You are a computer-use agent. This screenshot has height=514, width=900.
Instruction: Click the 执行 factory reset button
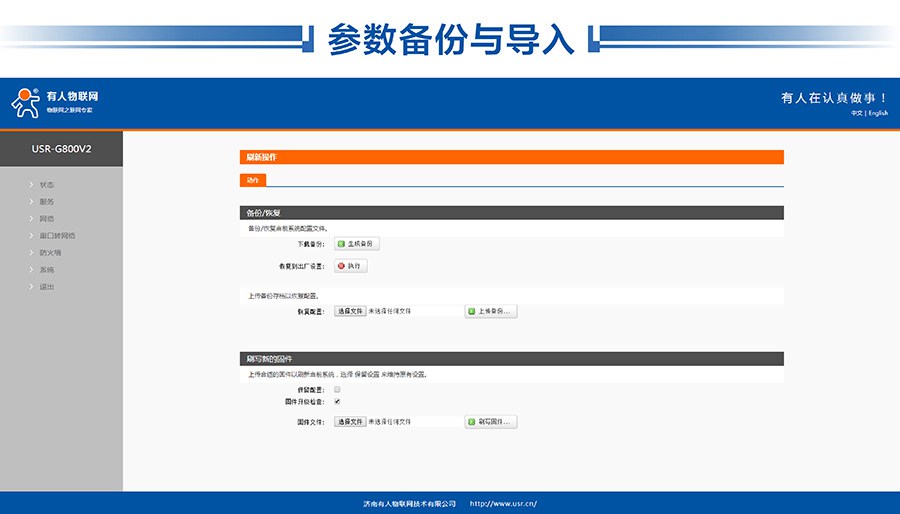tap(350, 266)
